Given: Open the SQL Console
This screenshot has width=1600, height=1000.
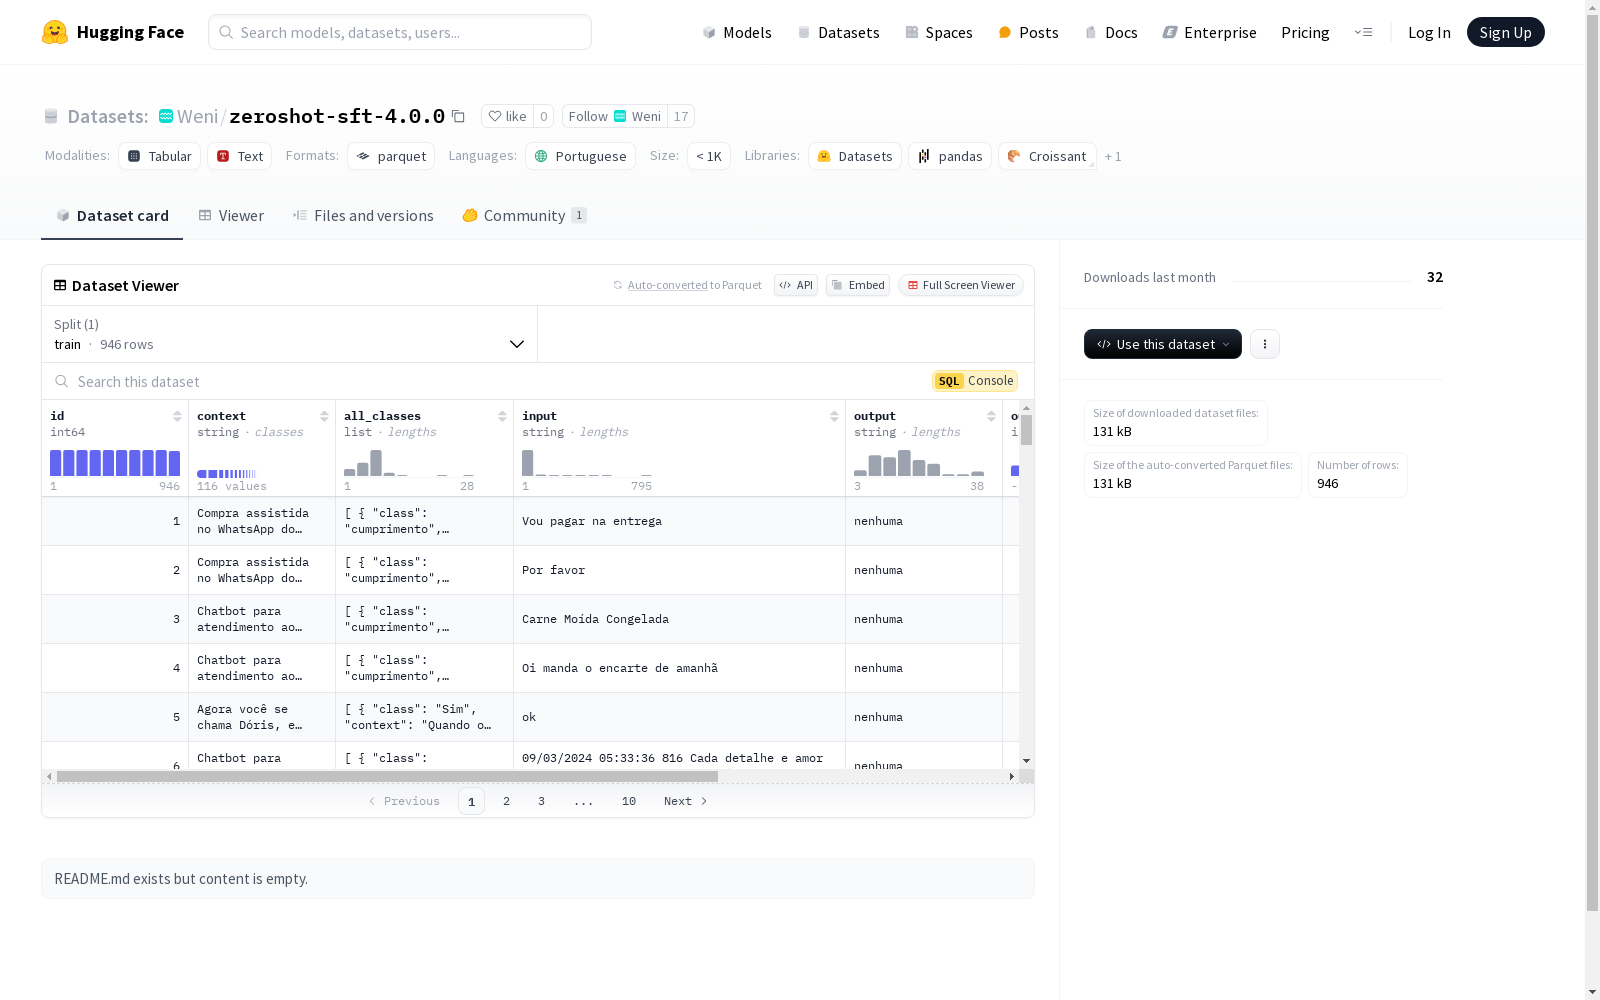Looking at the screenshot, I should point(975,381).
